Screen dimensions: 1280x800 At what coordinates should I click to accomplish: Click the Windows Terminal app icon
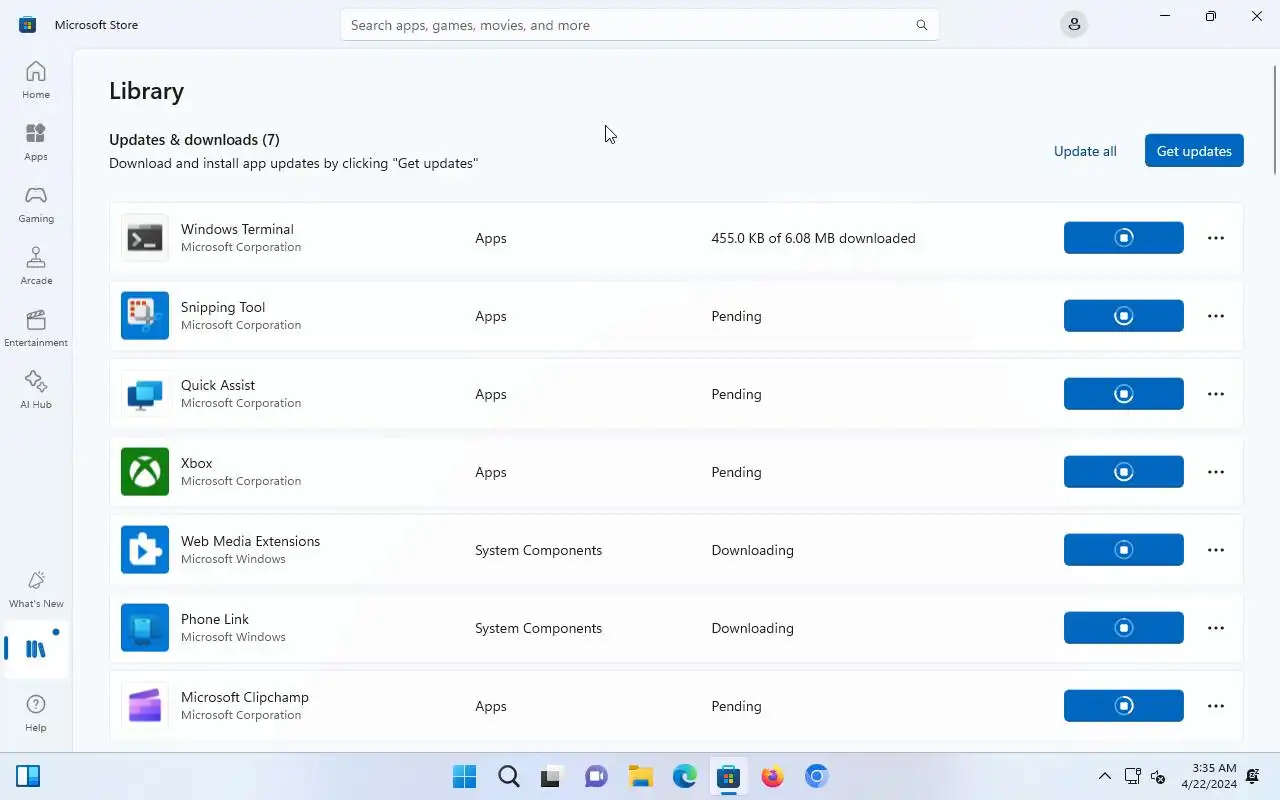point(145,238)
